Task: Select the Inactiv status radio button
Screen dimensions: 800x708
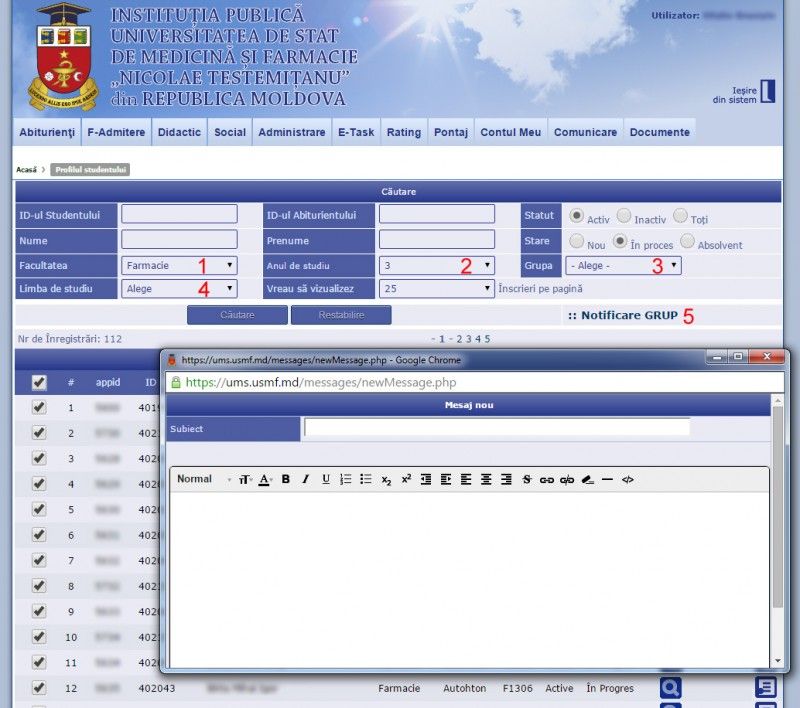Action: point(624,215)
